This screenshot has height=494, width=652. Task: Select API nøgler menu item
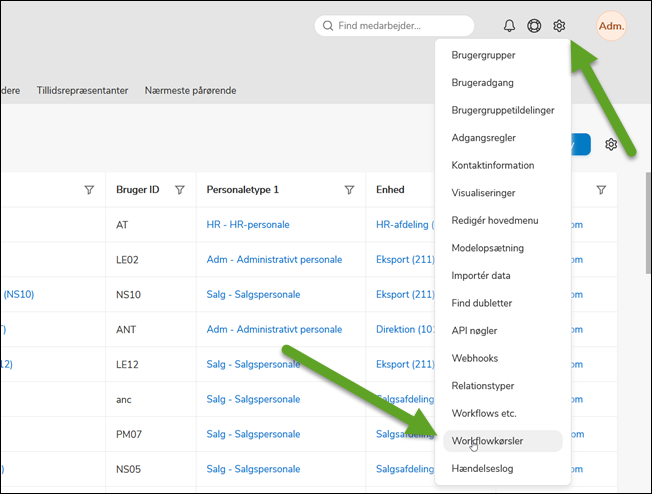click(x=474, y=330)
